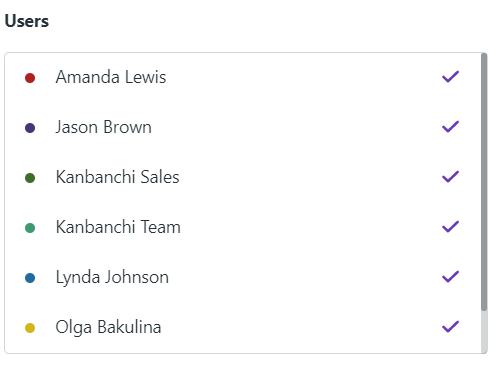The width and height of the screenshot is (499, 367).
Task: Choose Kanbanchi Sales in the users list
Action: pyautogui.click(x=117, y=177)
